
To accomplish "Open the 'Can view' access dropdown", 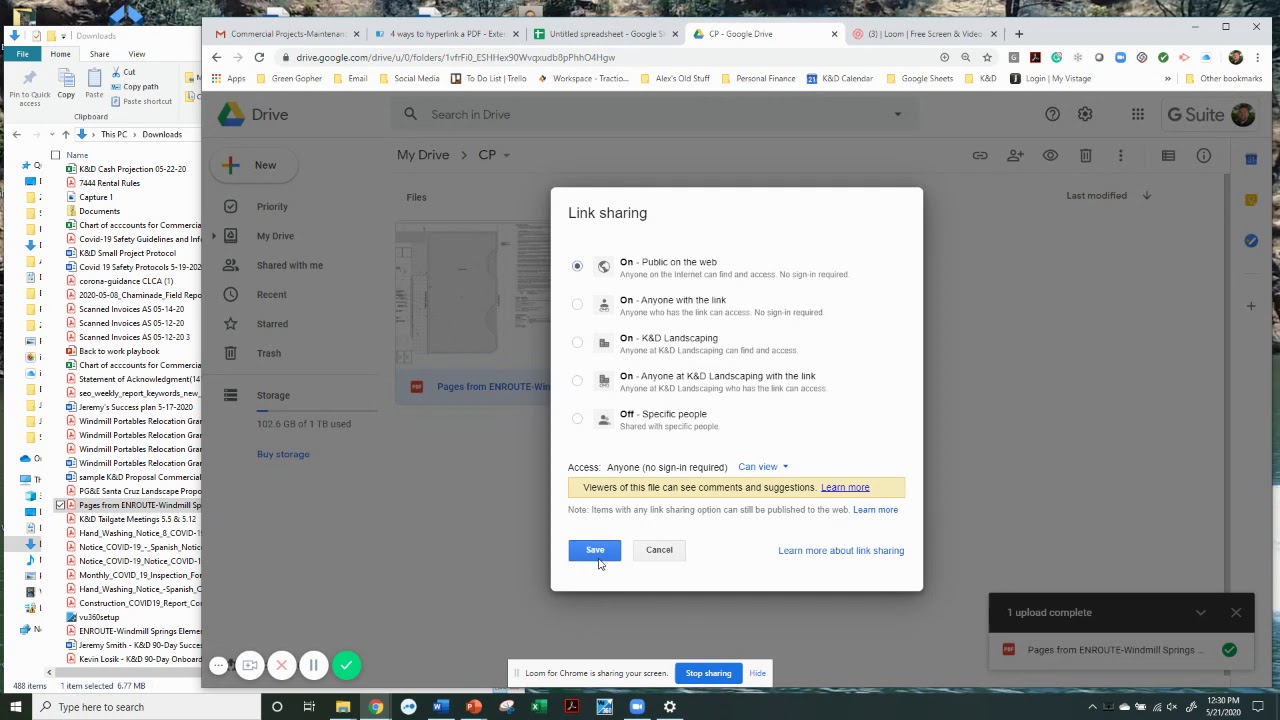I will [x=763, y=467].
